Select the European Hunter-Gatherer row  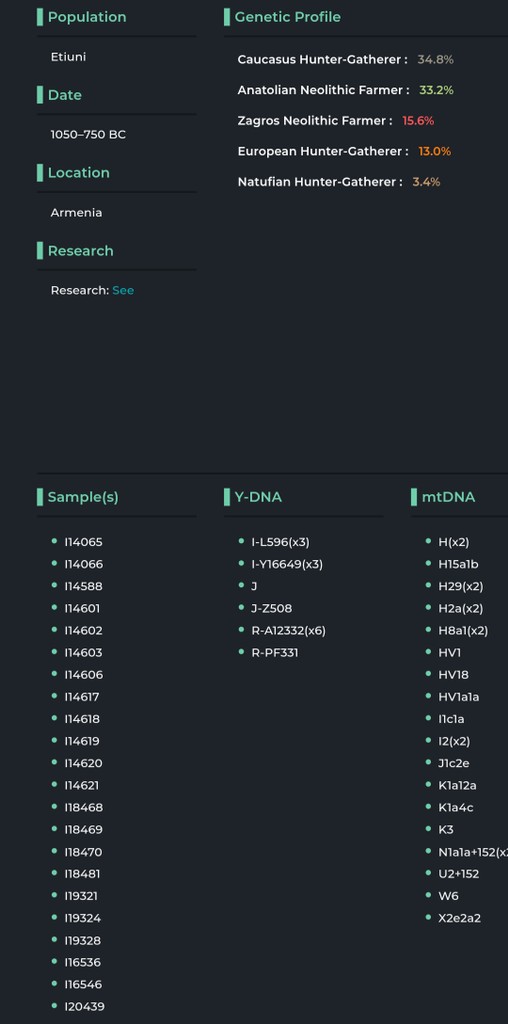(344, 152)
